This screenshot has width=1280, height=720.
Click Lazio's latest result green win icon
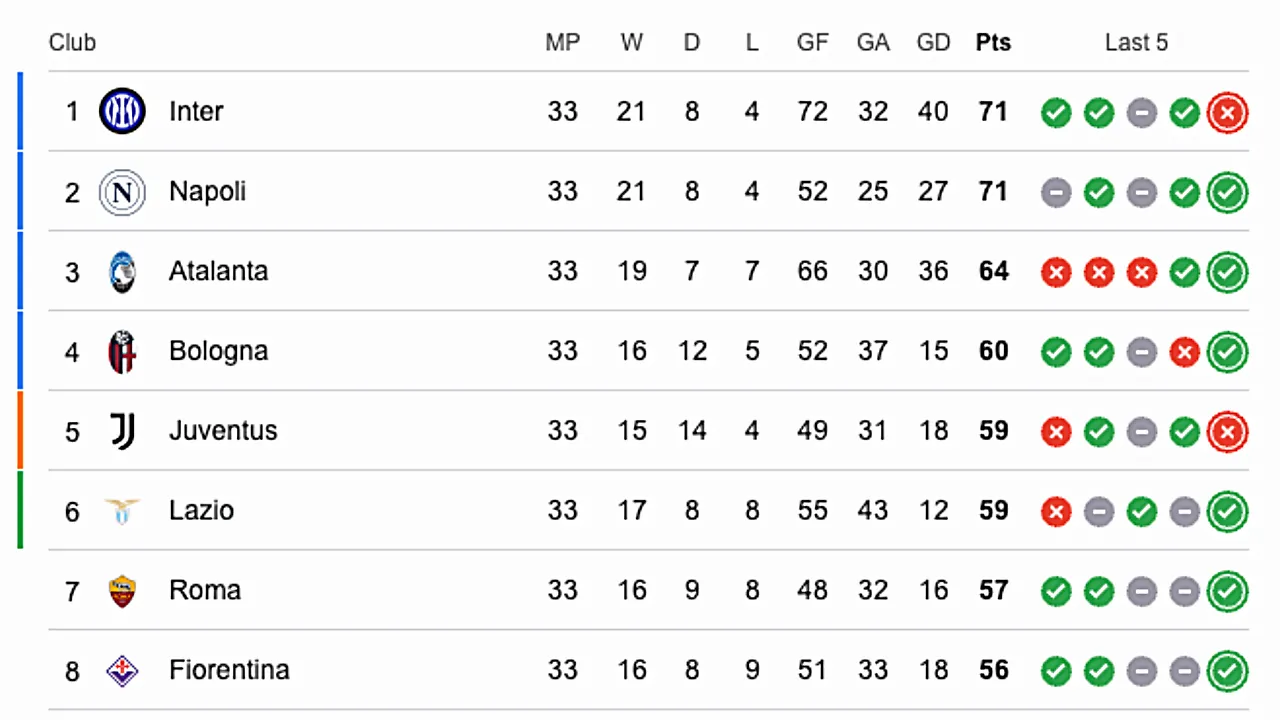coord(1227,512)
